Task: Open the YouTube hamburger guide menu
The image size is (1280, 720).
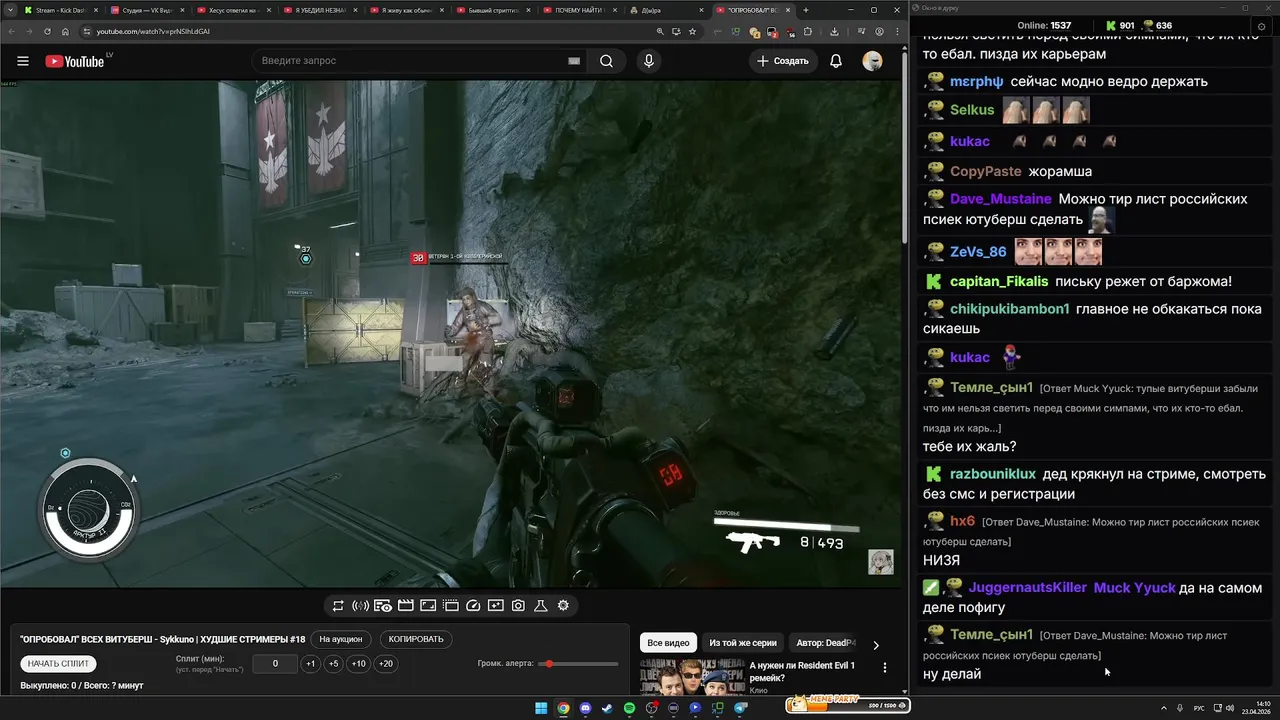Action: tap(23, 61)
